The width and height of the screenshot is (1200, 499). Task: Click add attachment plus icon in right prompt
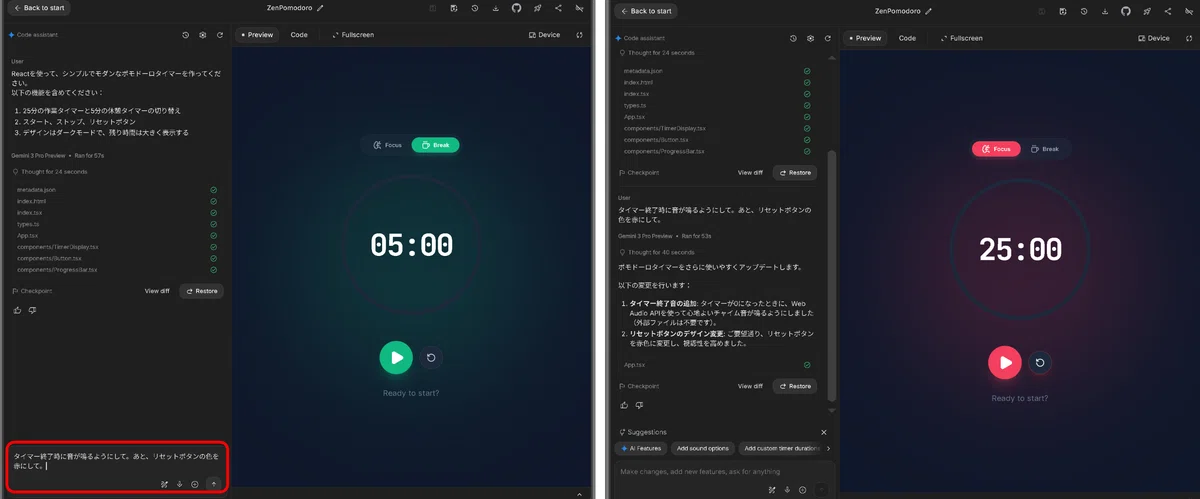pos(803,490)
